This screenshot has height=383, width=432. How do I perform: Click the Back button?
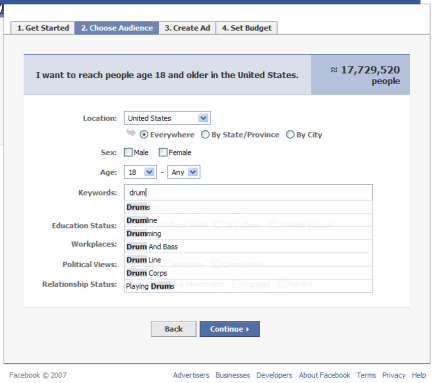tap(174, 329)
